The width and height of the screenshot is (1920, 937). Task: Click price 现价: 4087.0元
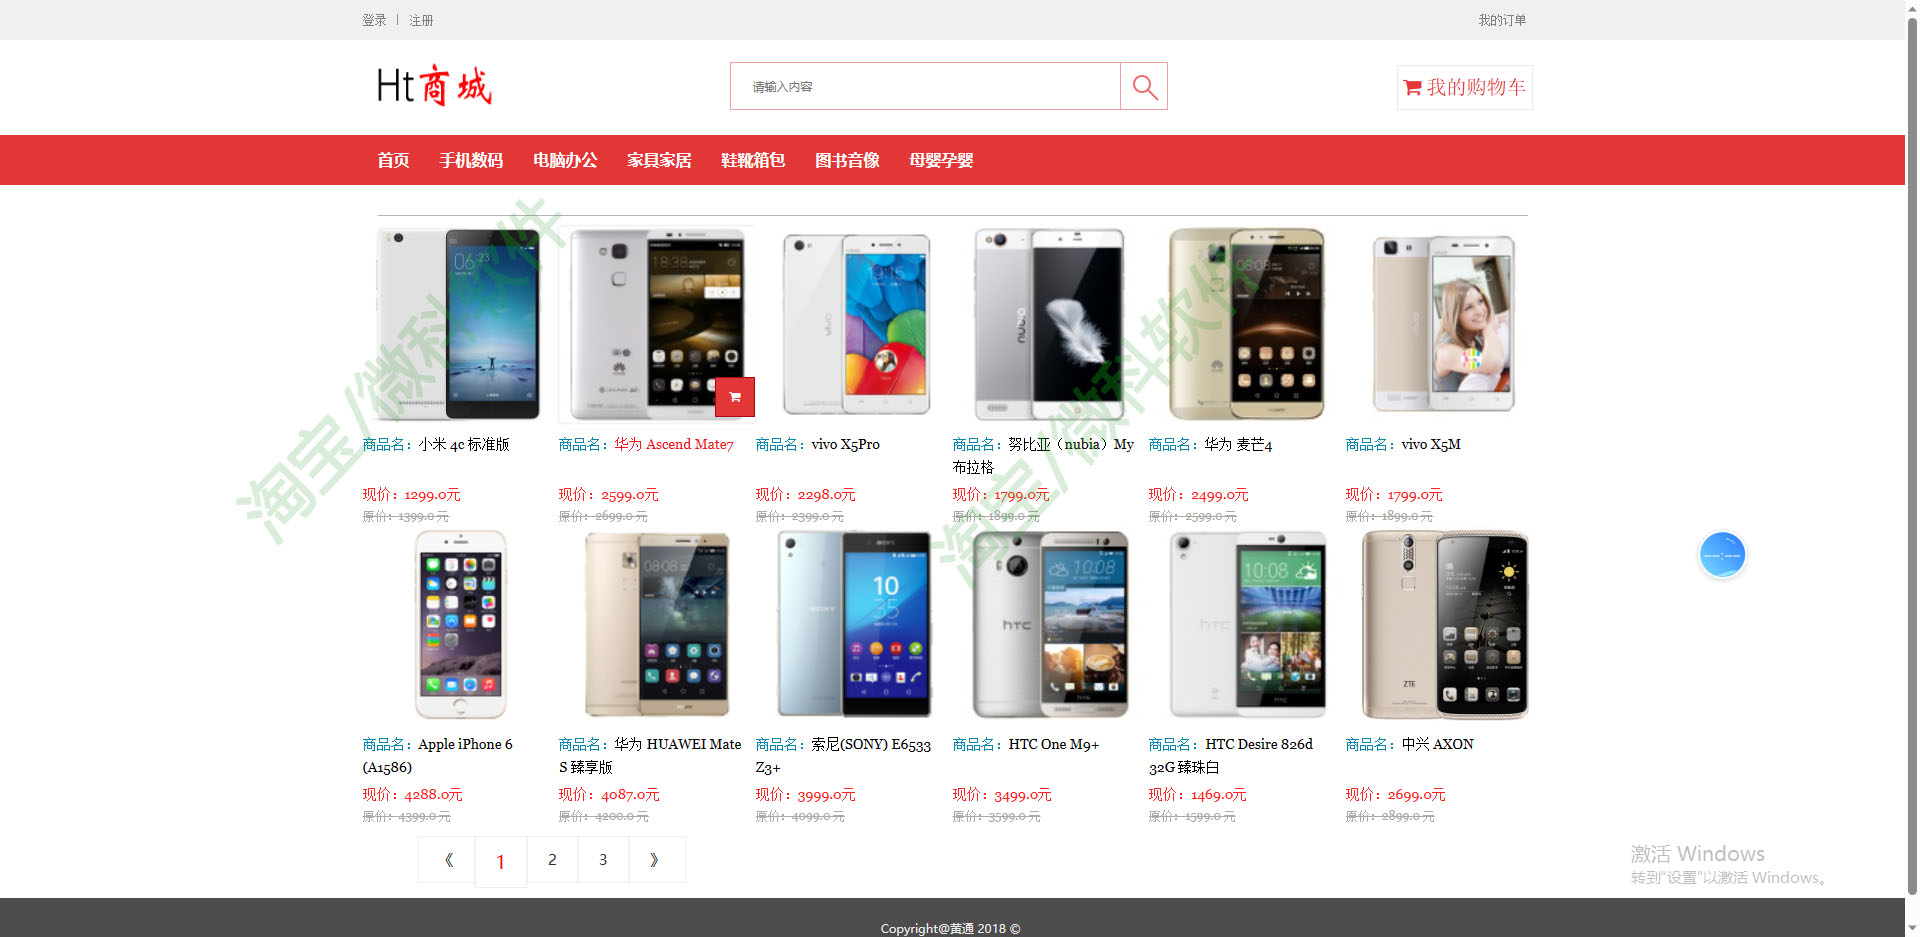(609, 794)
